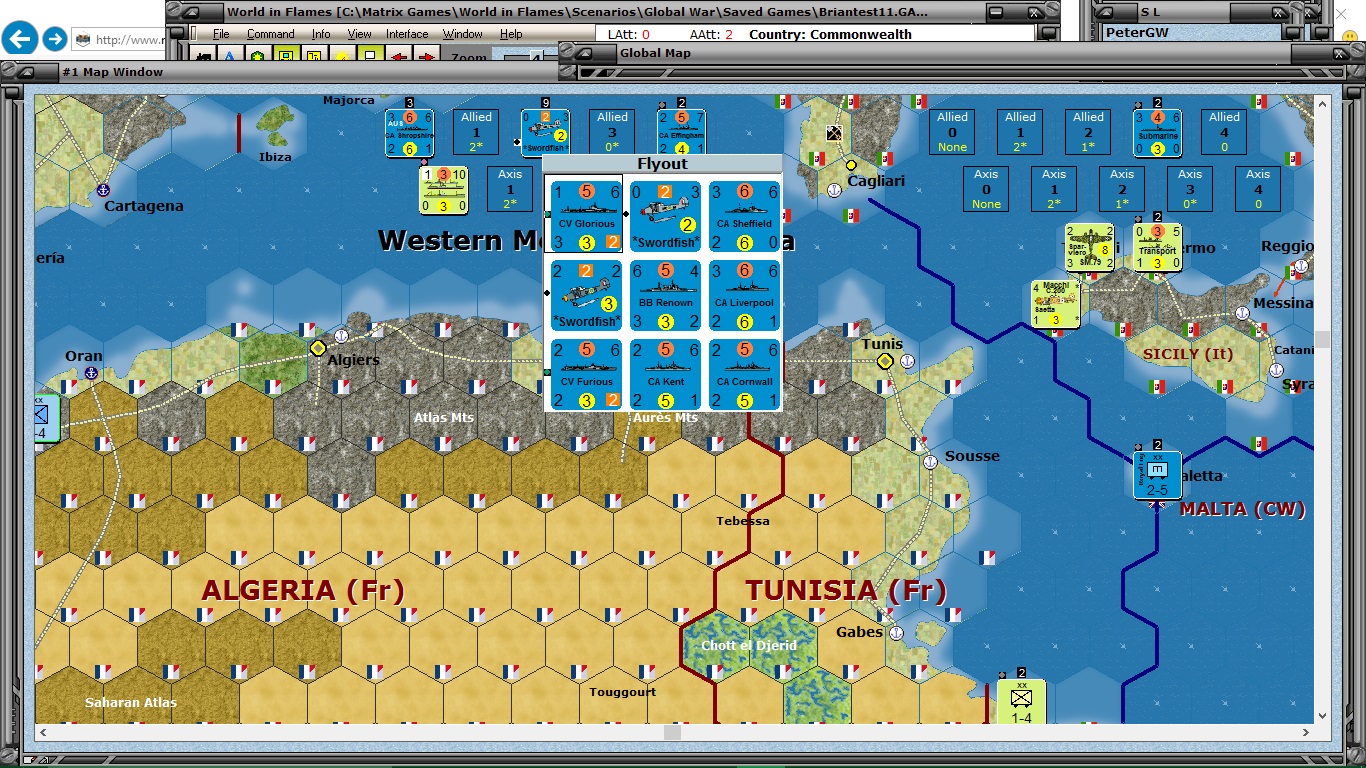The width and height of the screenshot is (1366, 768).
Task: Select CA Shropshire counter on map
Action: click(x=410, y=133)
